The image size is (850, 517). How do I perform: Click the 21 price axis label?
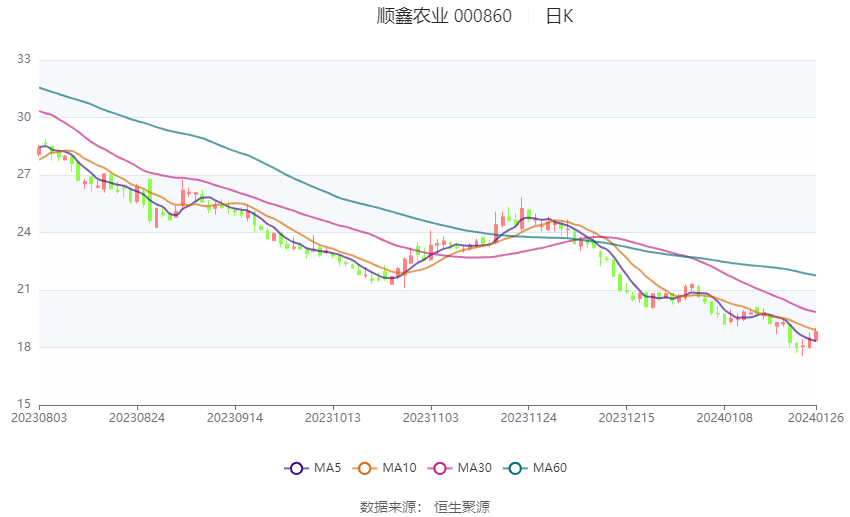click(24, 289)
